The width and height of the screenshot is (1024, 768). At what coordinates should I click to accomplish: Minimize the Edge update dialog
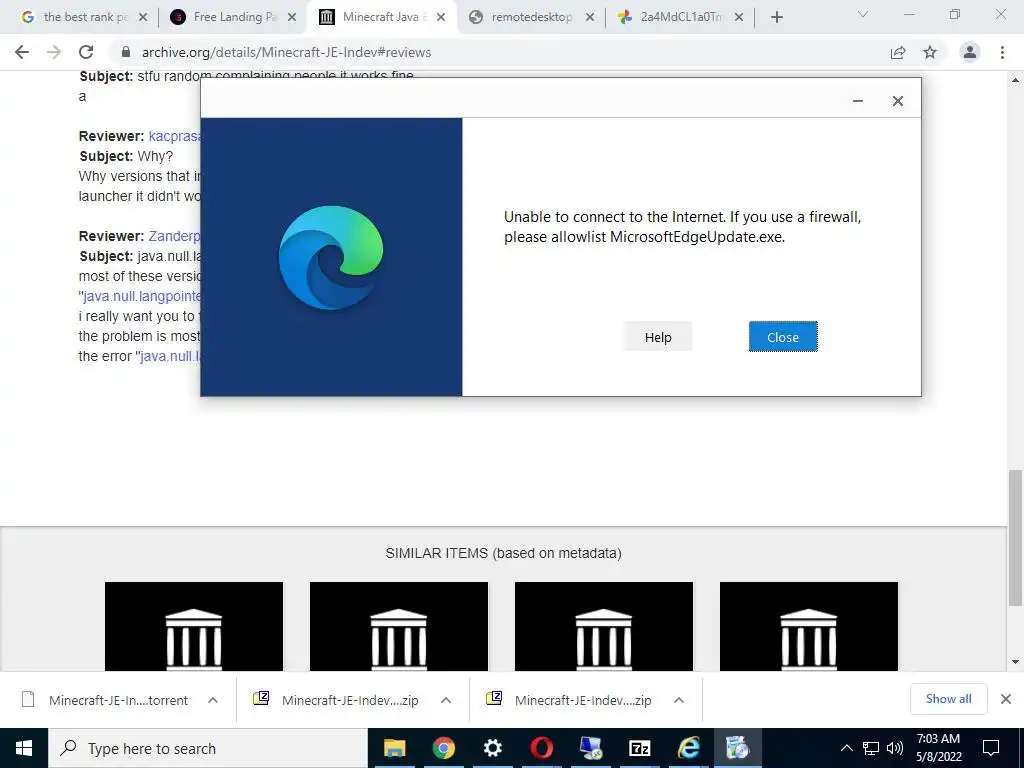pos(858,101)
